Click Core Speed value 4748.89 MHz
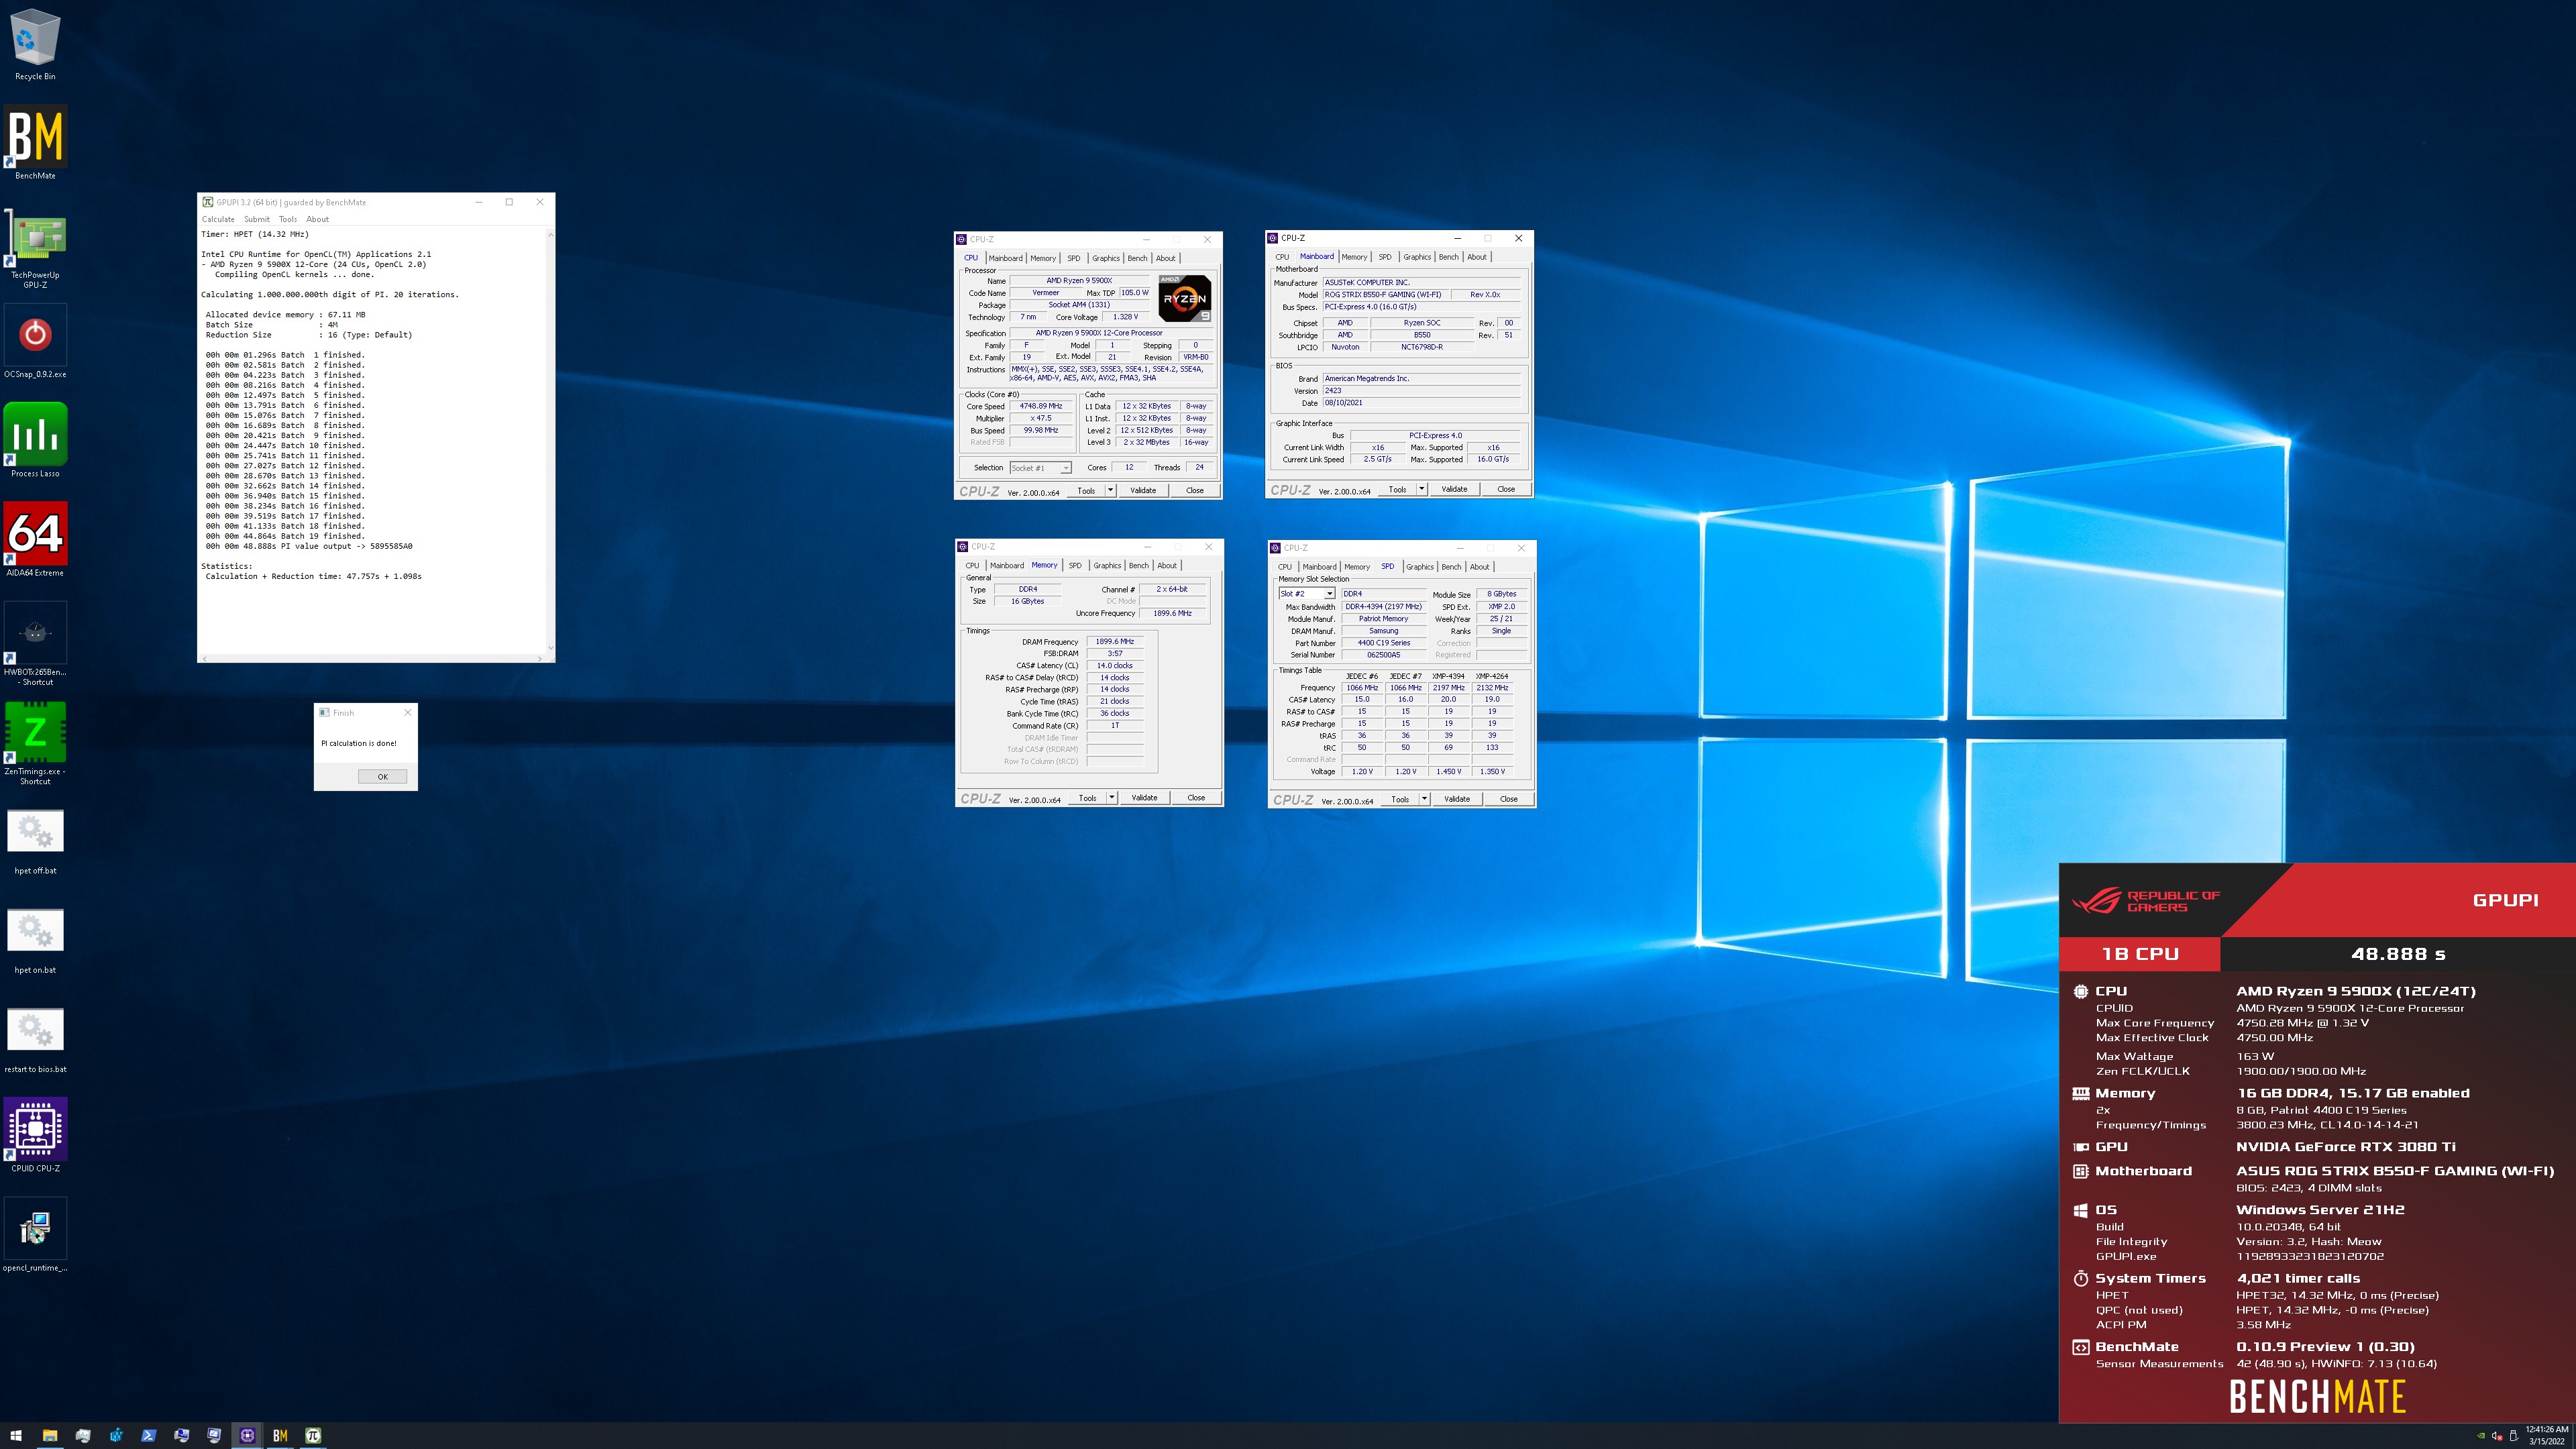The width and height of the screenshot is (2576, 1449). 1040,406
